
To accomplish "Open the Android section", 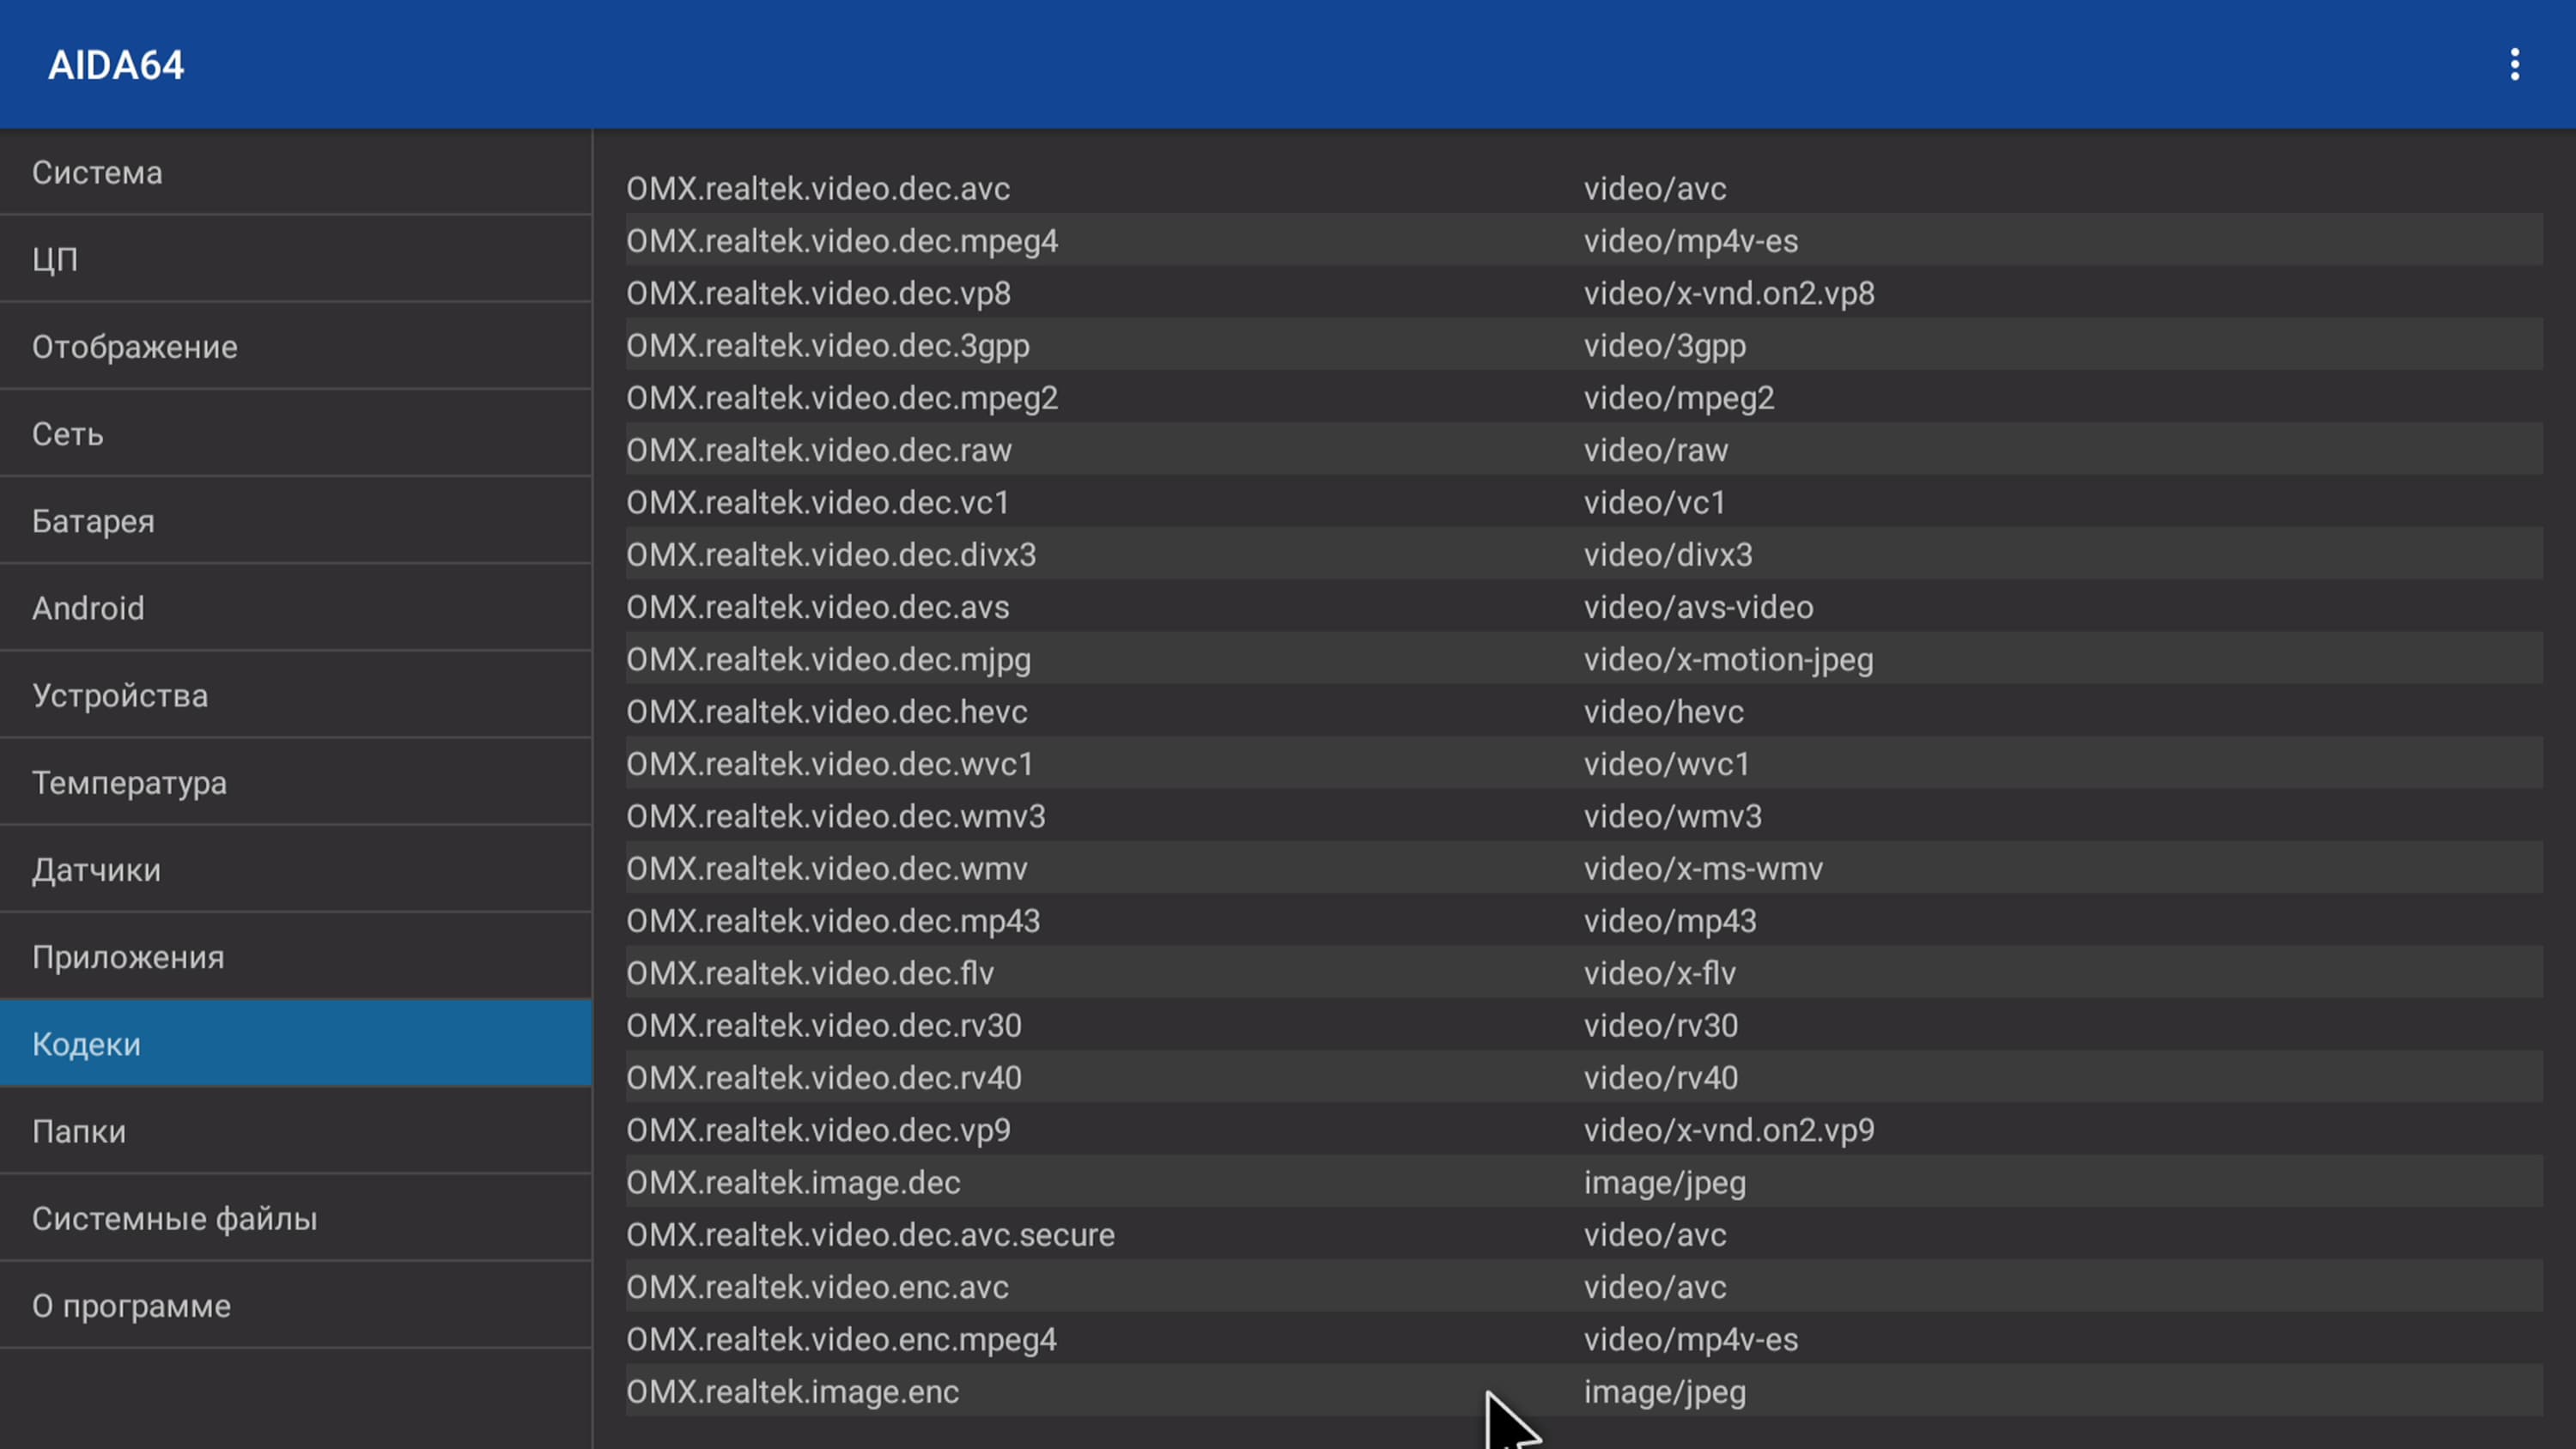I will pos(296,607).
